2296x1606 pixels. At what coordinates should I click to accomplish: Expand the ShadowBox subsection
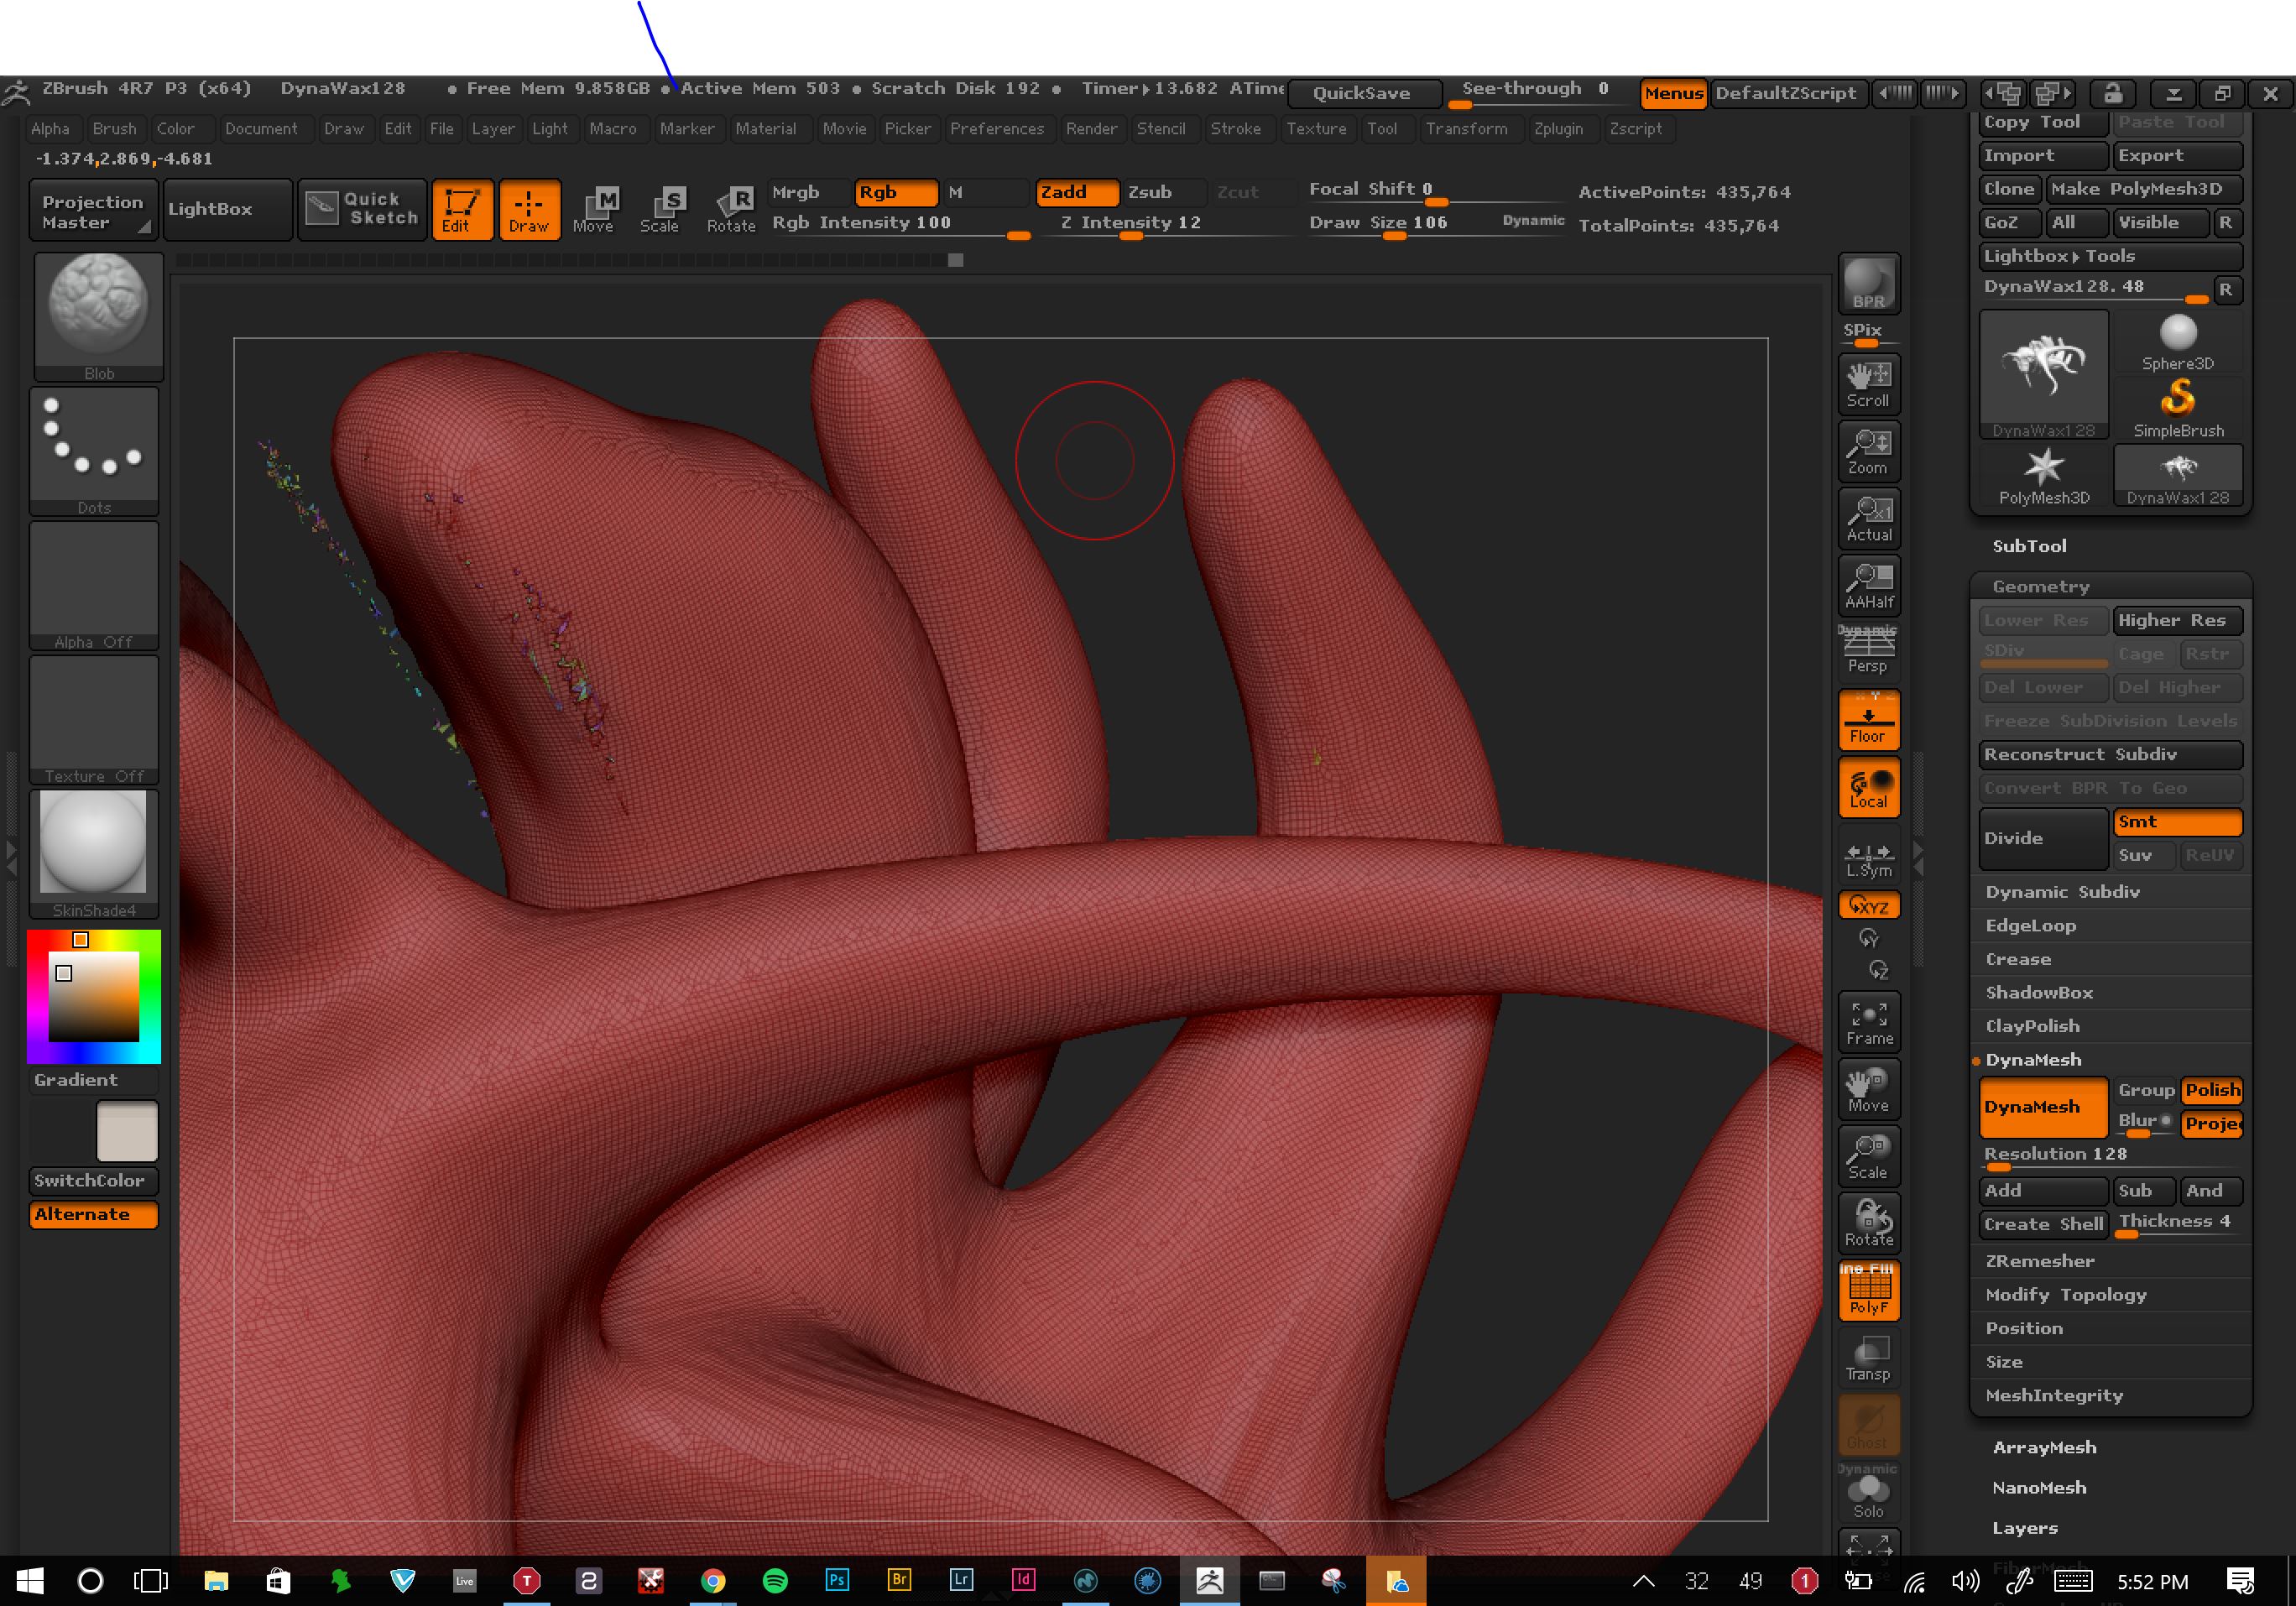click(2039, 993)
